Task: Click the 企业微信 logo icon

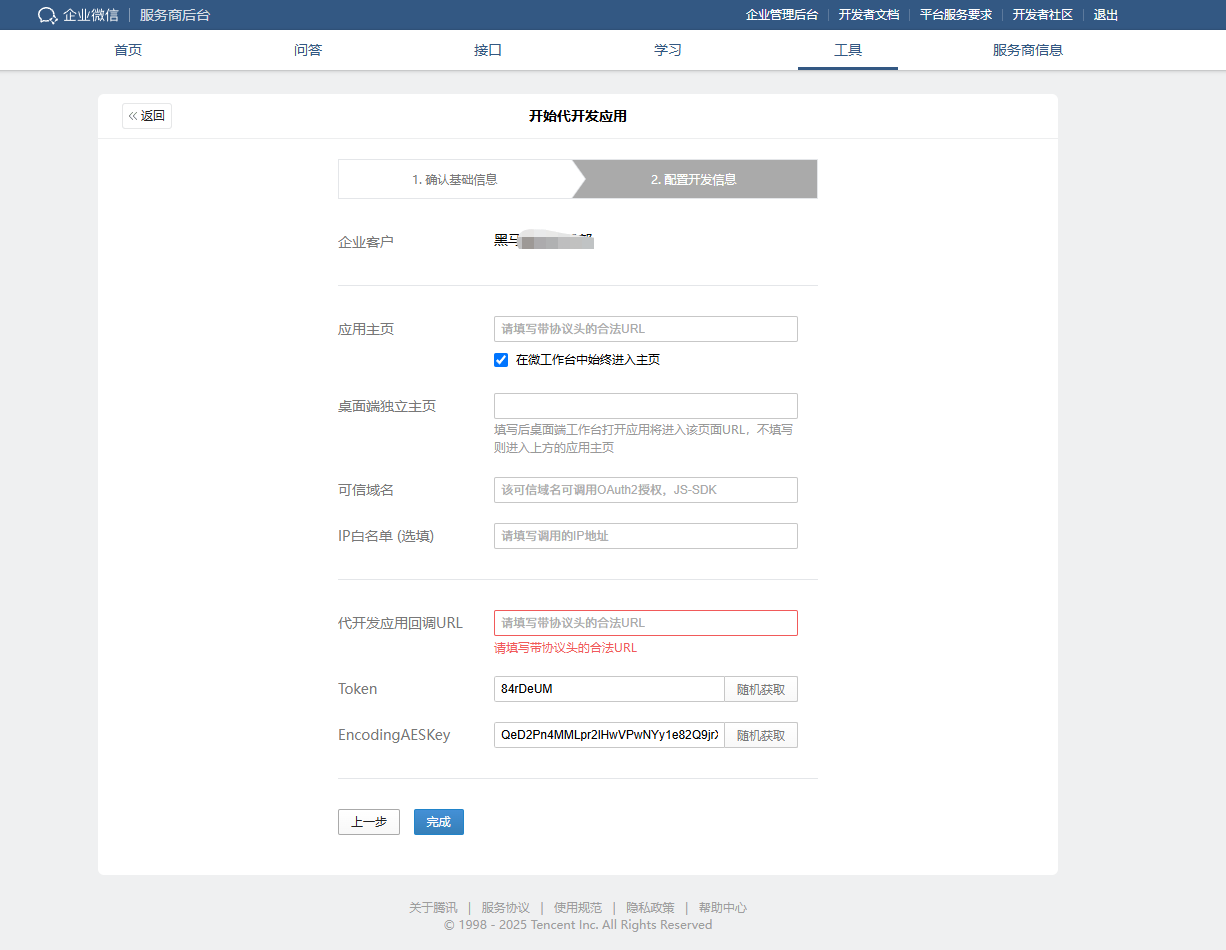Action: coord(48,15)
